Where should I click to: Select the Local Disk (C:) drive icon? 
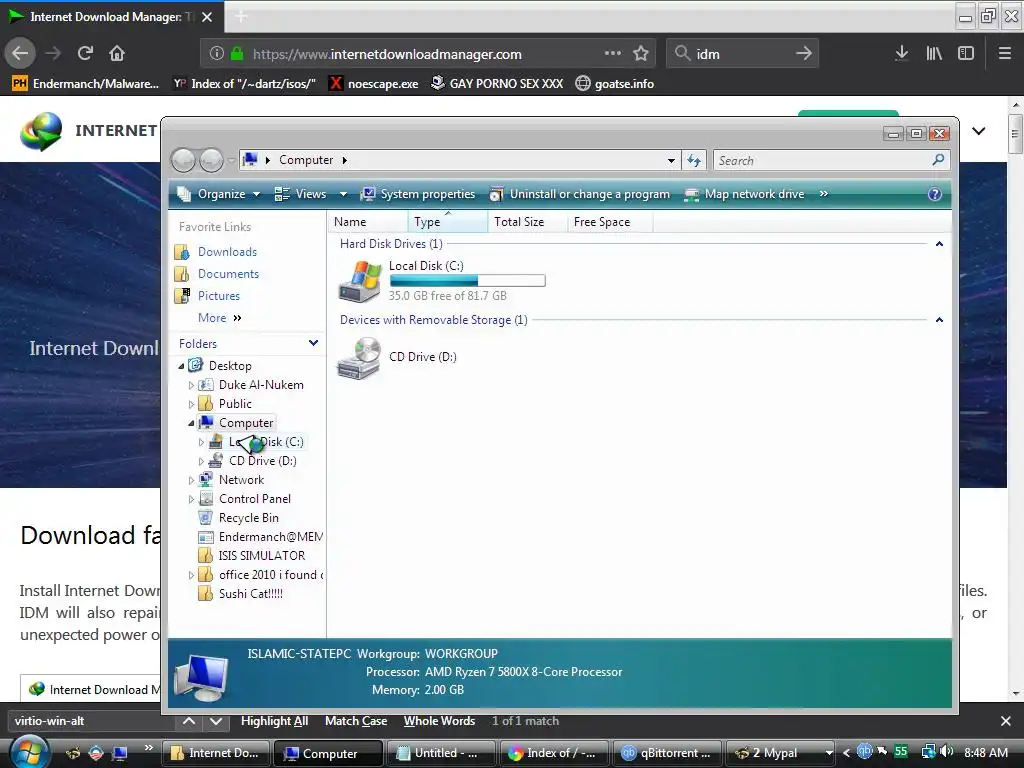click(x=360, y=281)
